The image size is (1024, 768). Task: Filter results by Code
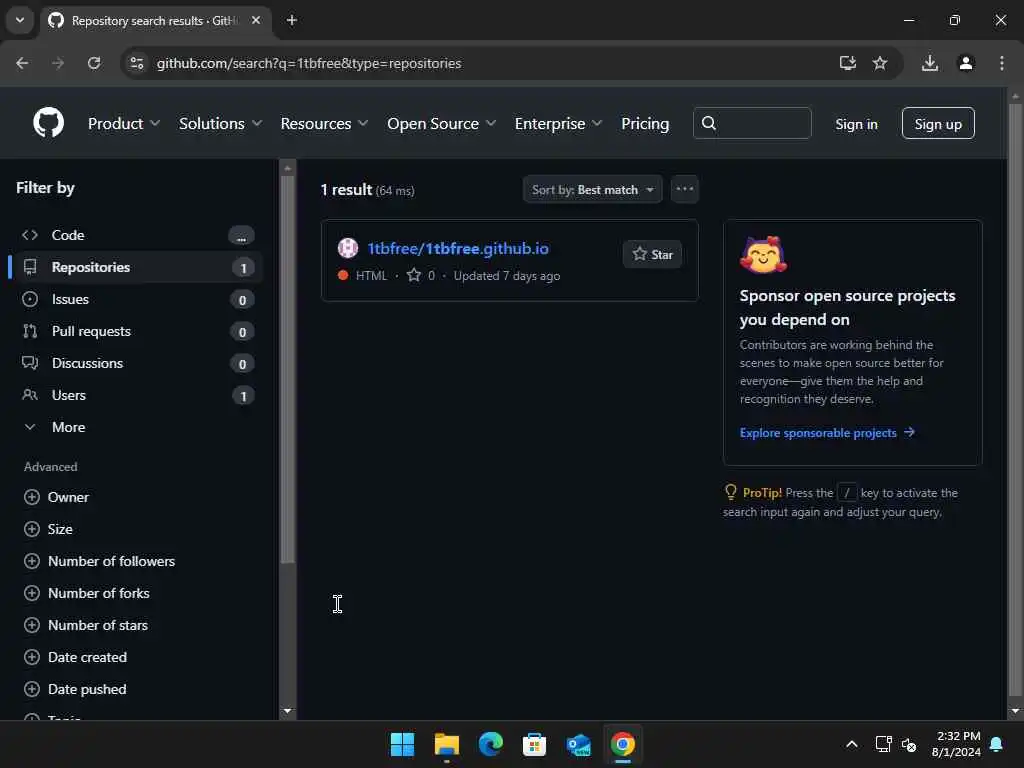click(137, 235)
